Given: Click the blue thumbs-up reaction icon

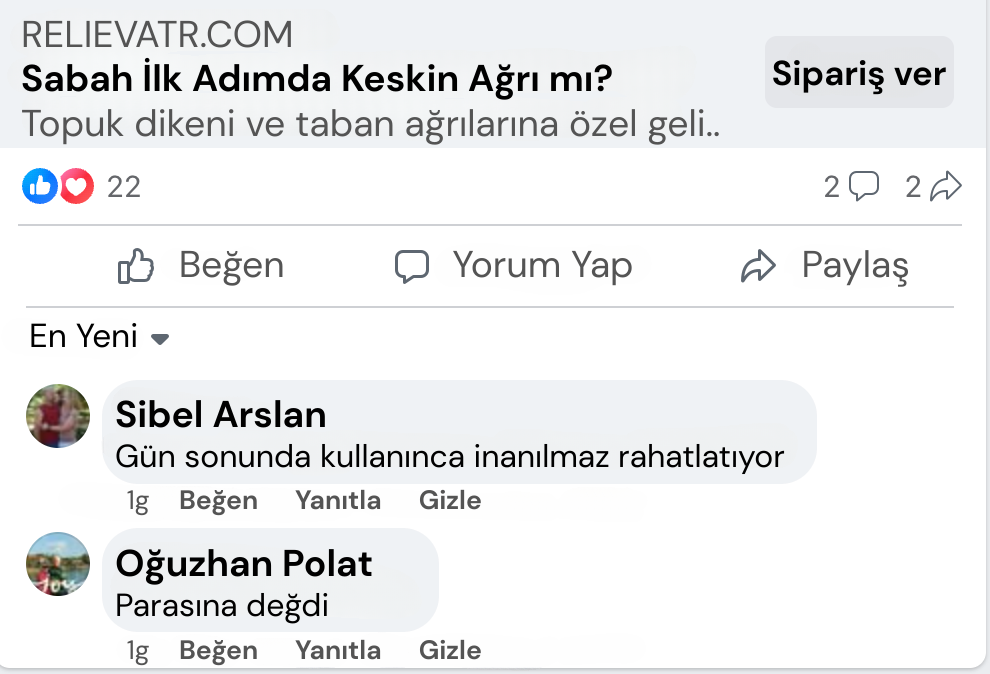Looking at the screenshot, I should [x=40, y=186].
